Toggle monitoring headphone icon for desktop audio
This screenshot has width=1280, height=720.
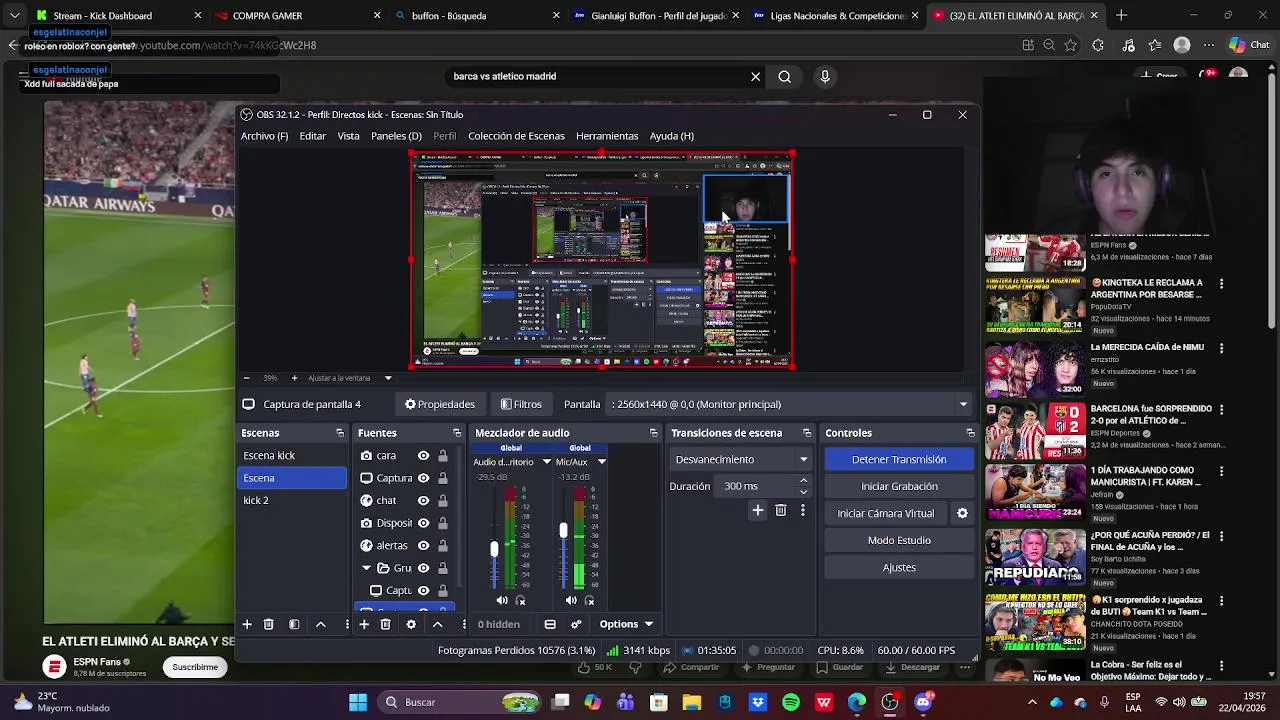point(520,600)
